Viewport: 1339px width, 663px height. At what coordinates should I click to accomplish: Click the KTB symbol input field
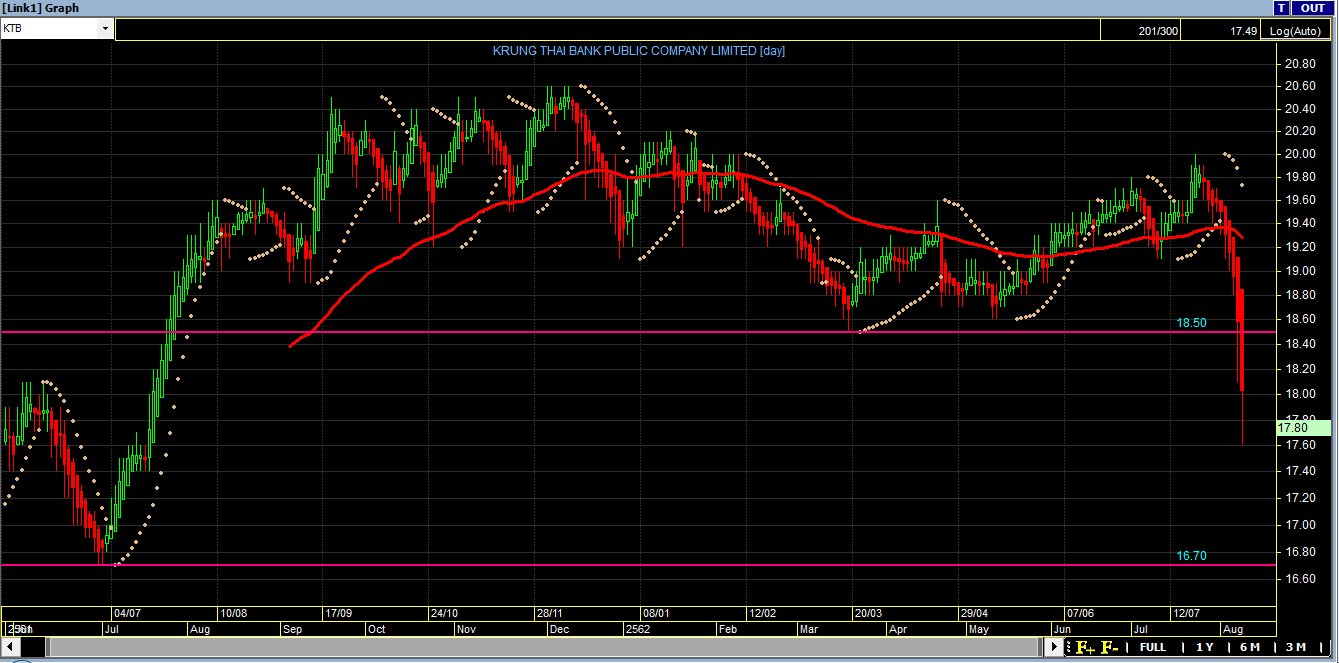(x=50, y=29)
